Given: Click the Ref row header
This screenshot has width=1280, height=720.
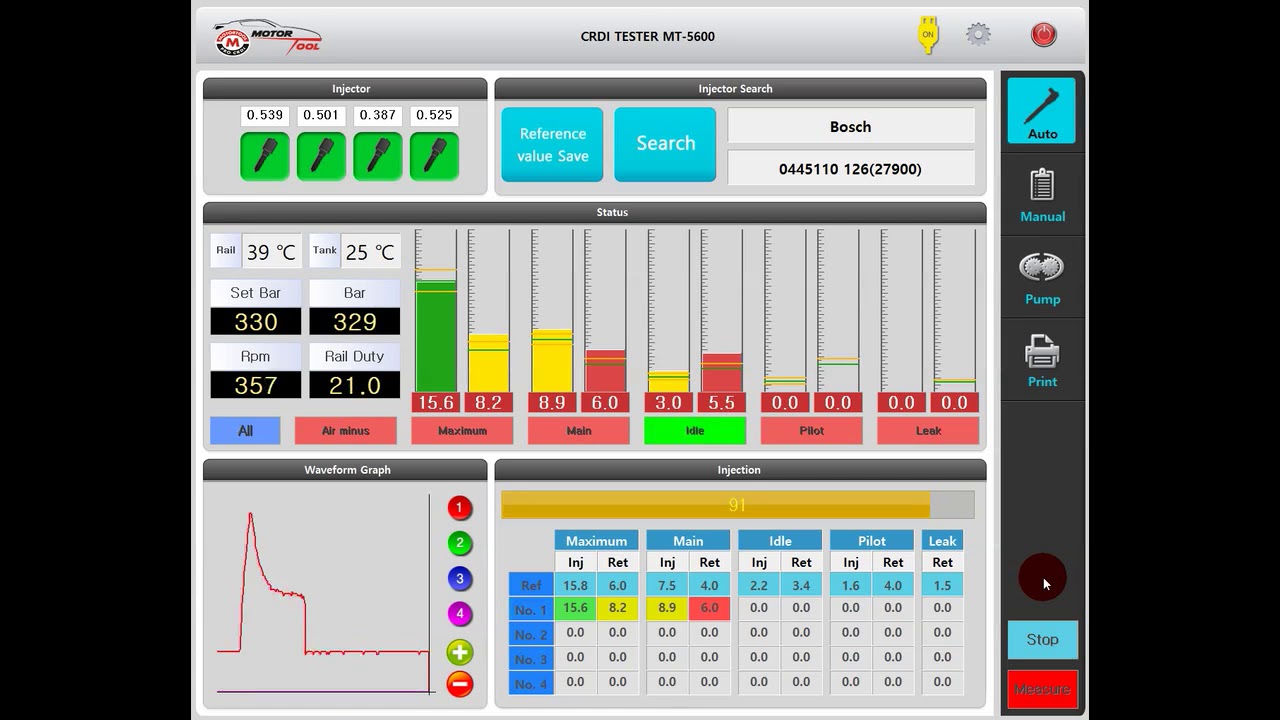Looking at the screenshot, I should click(531, 585).
